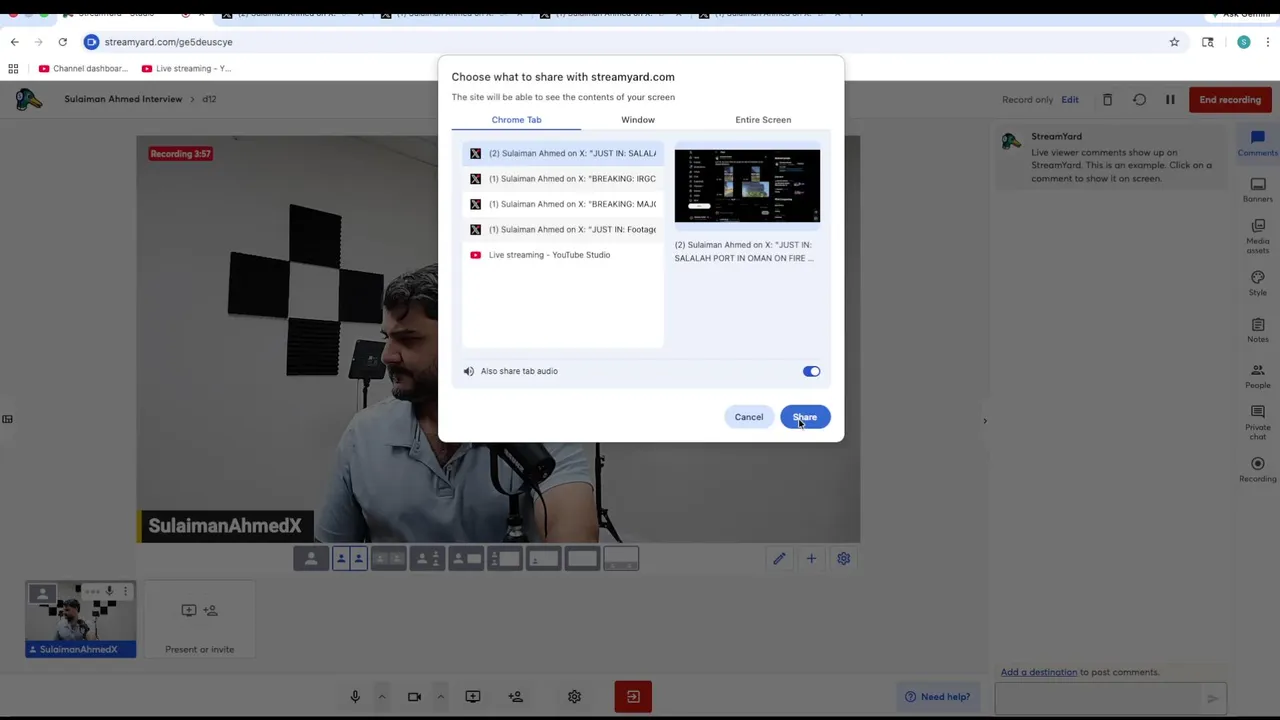Image resolution: width=1280 pixels, height=720 pixels.
Task: Collapse the right panel chevron
Action: pos(985,421)
